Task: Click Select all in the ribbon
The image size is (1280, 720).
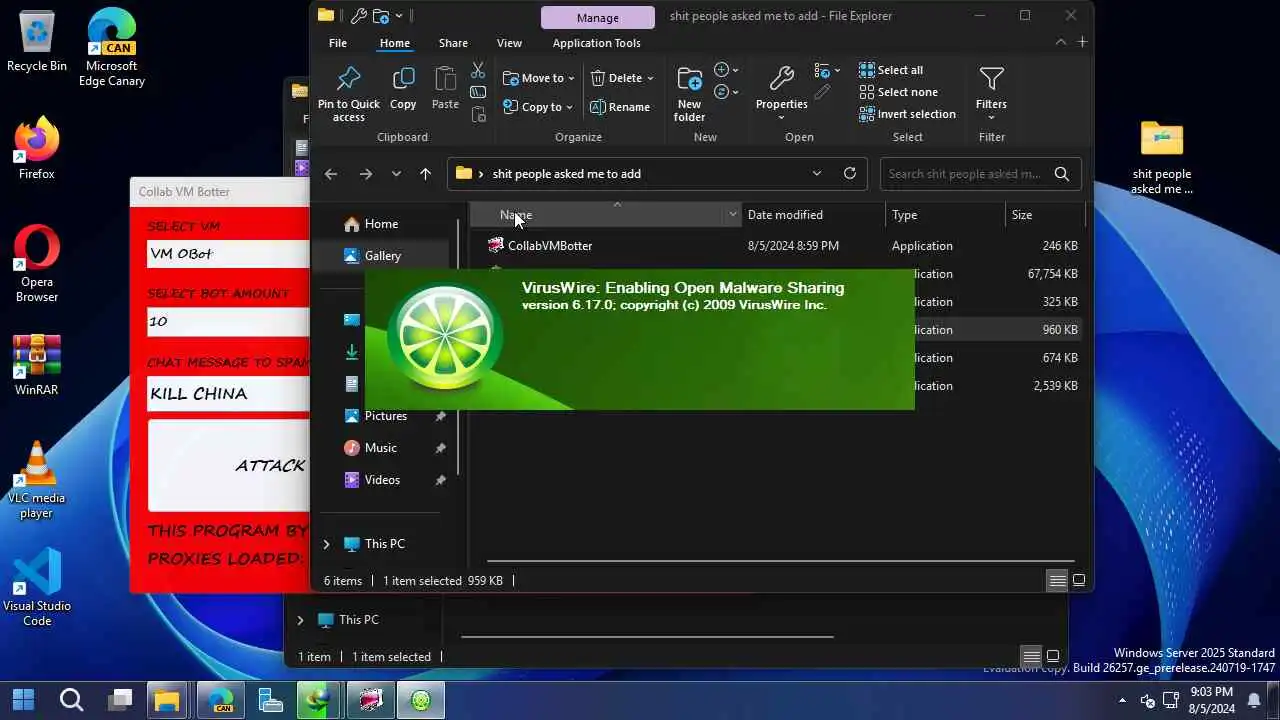Action: [891, 70]
